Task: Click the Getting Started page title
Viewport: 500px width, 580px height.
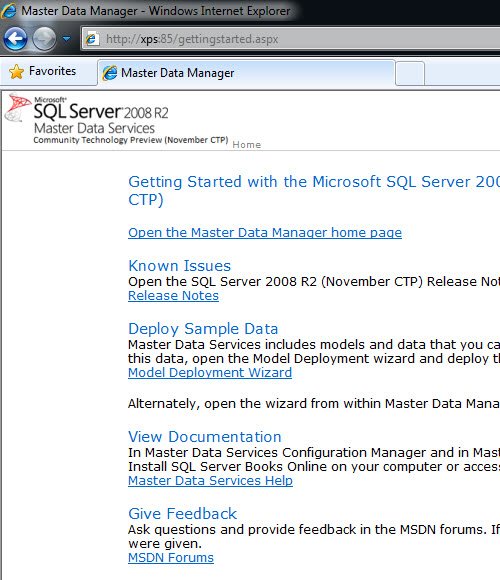Action: 314,190
